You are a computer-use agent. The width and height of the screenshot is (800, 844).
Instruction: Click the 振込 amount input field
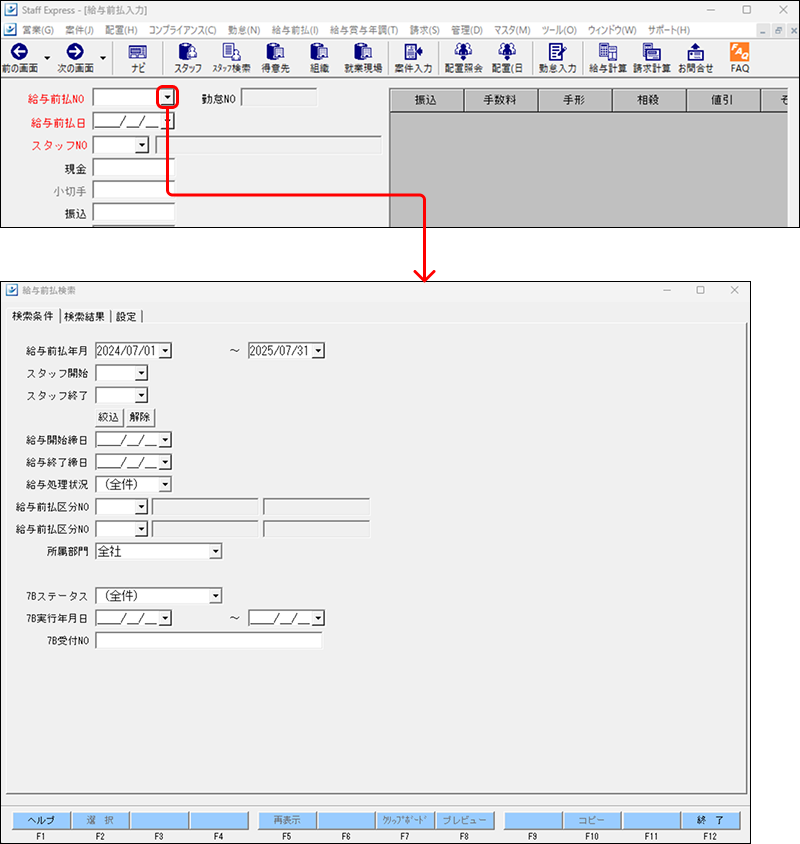click(x=134, y=213)
